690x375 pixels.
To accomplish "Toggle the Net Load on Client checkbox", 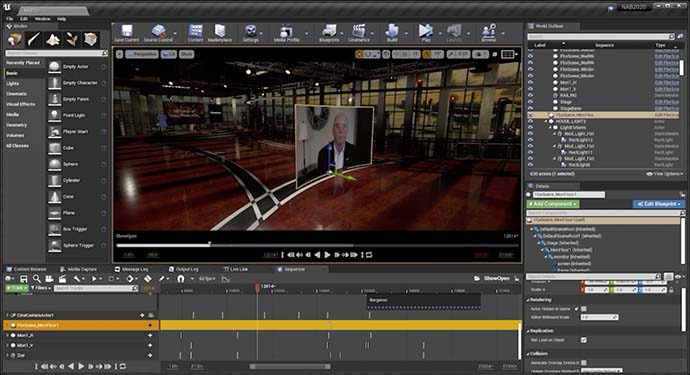I will tap(584, 340).
